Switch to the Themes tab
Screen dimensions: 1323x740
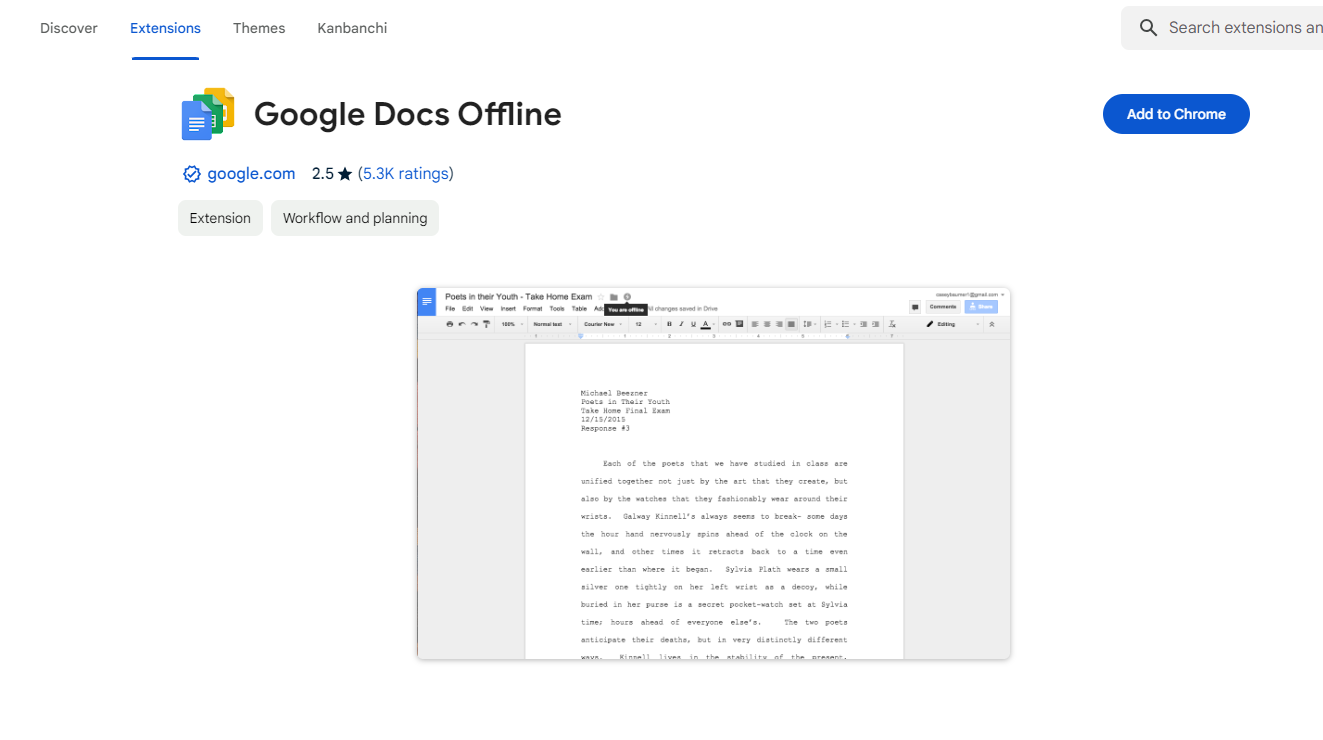point(259,28)
